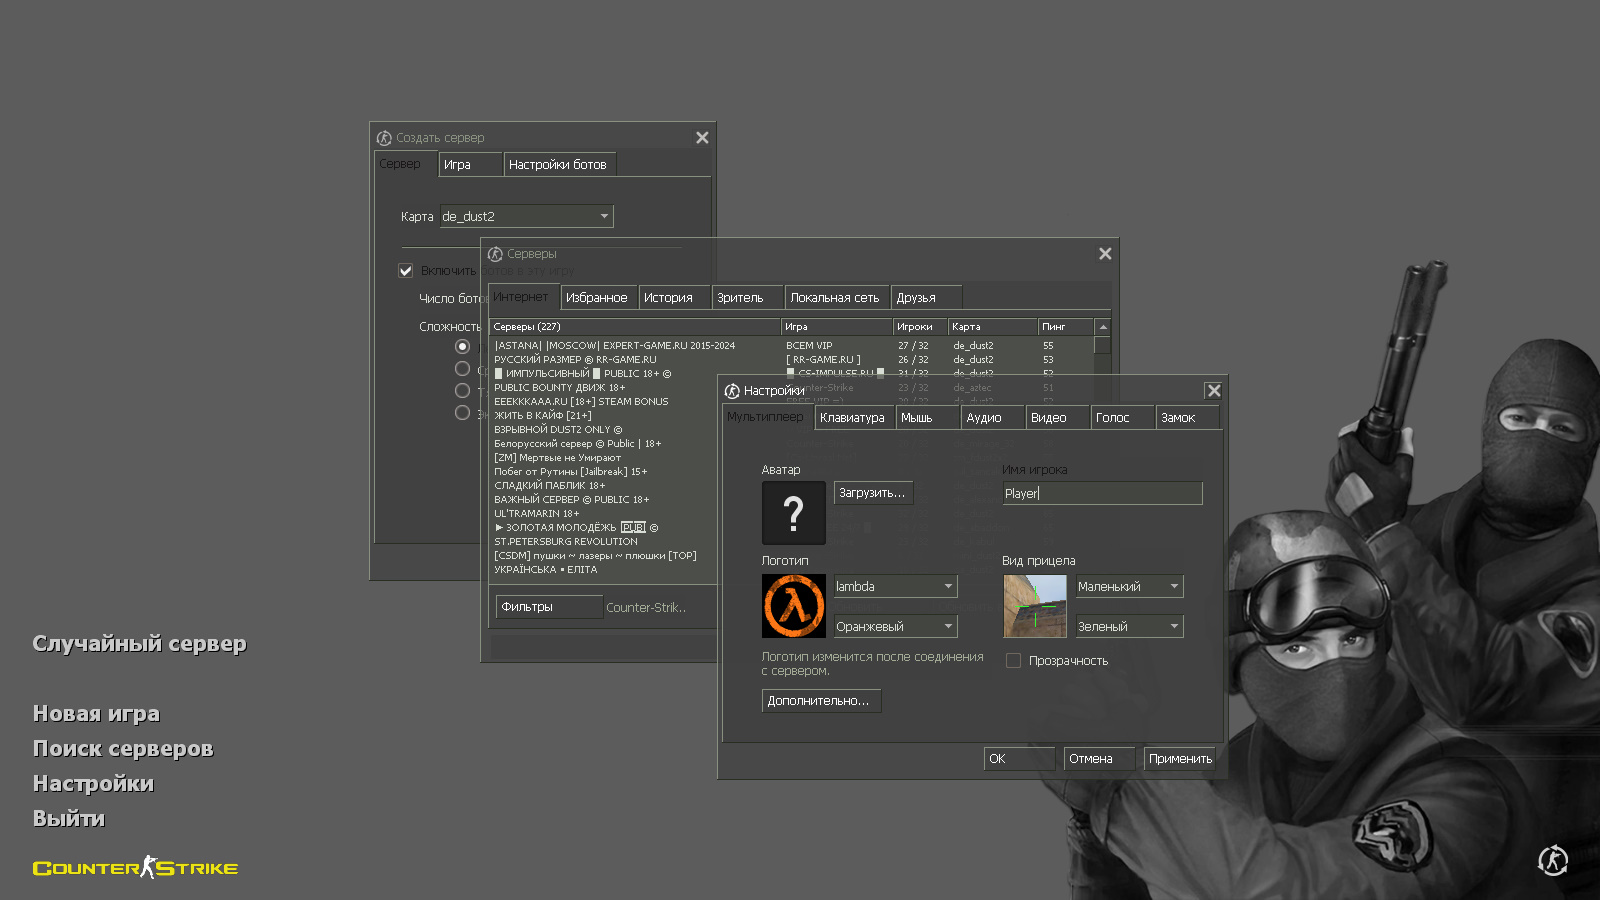Viewport: 1600px width, 900px height.
Task: Enable the Прозрачность crosshair checkbox
Action: tap(1013, 661)
